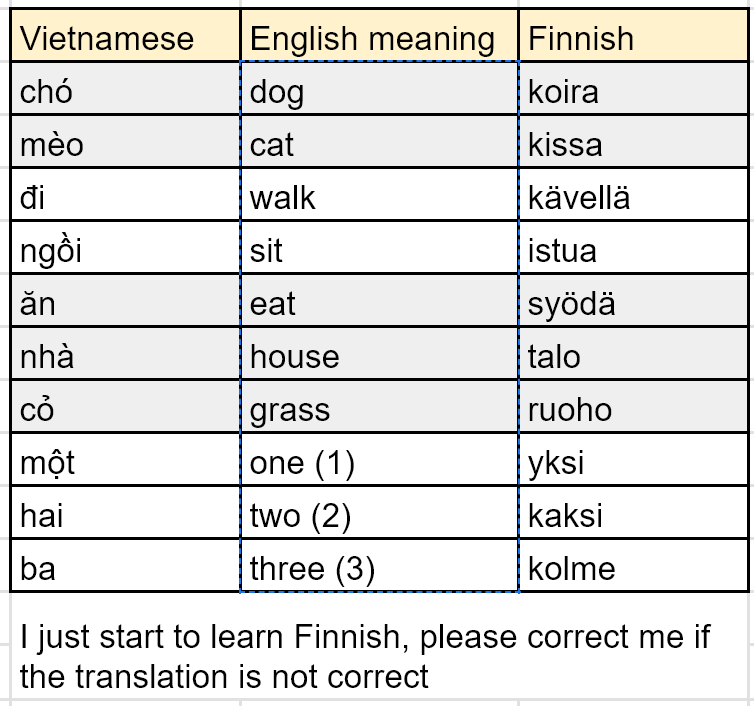The image size is (754, 706).
Task: Select the cell containing eat
Action: point(379,301)
